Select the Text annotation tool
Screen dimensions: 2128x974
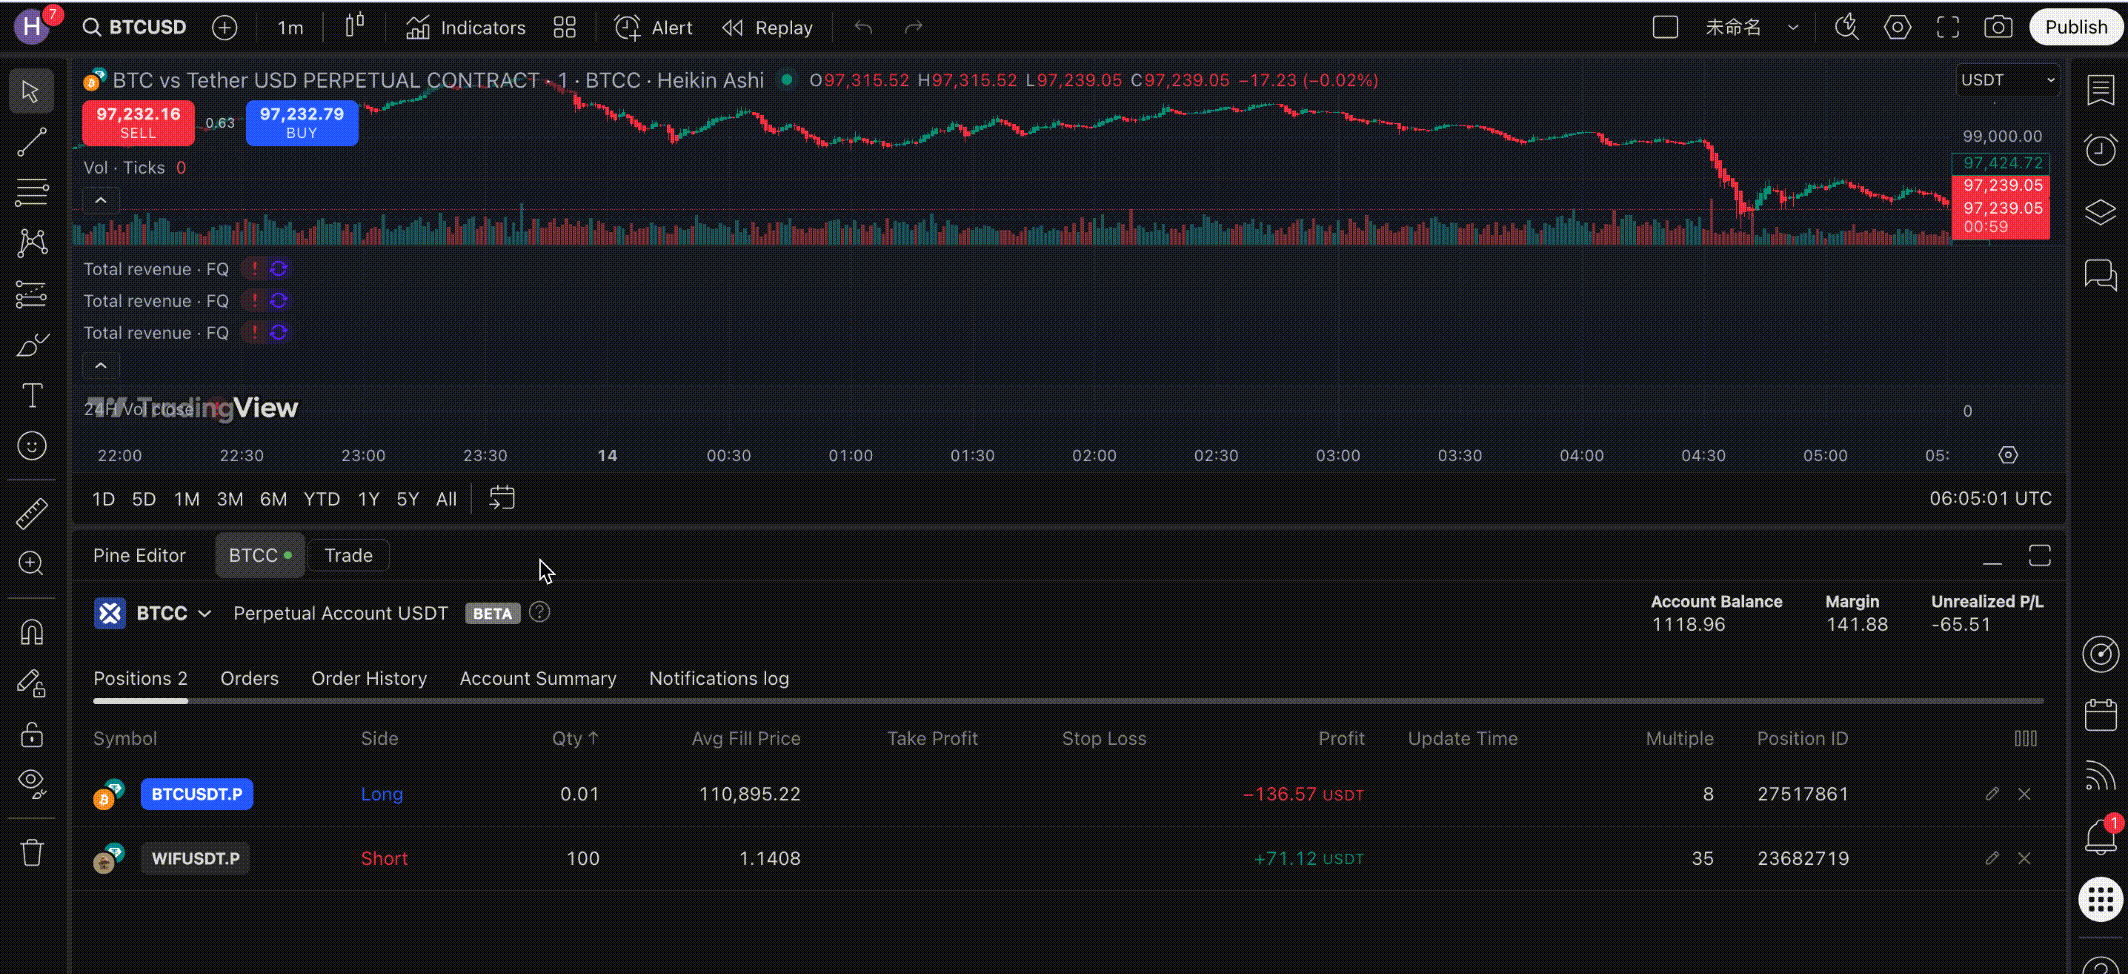pos(31,395)
